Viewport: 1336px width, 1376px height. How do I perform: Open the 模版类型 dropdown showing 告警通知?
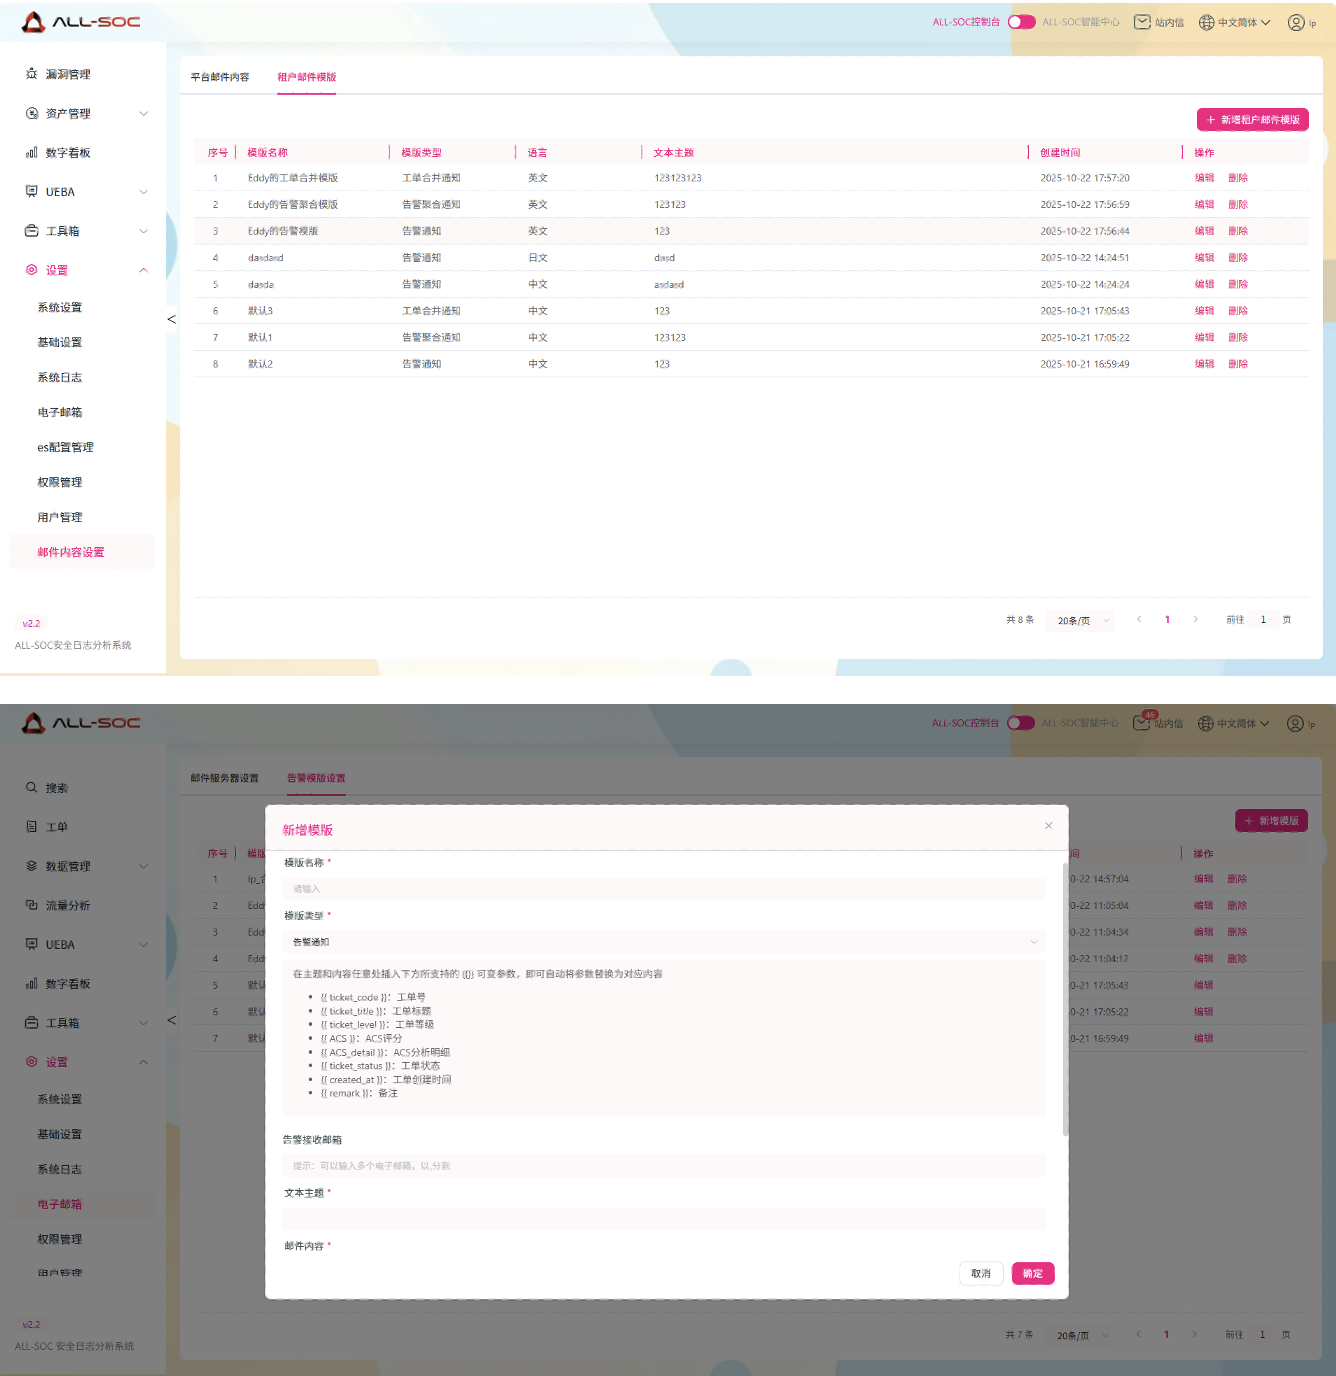click(x=664, y=942)
